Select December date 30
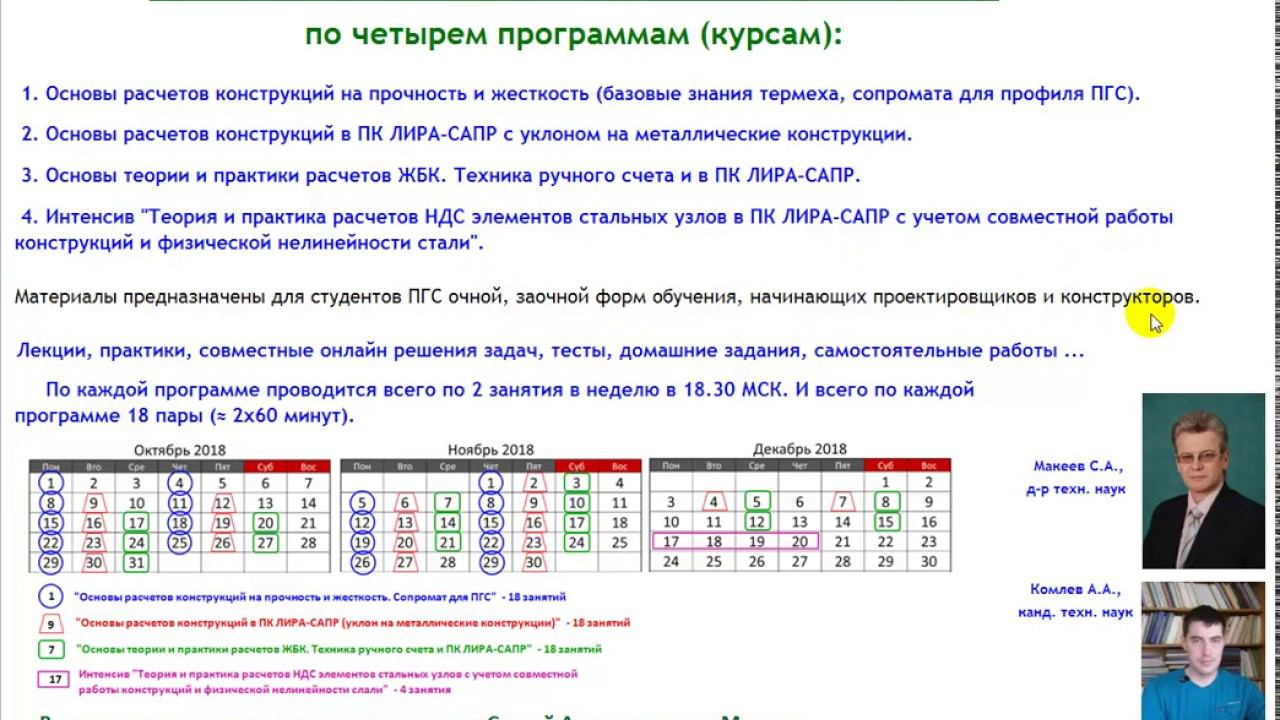 tap(928, 561)
